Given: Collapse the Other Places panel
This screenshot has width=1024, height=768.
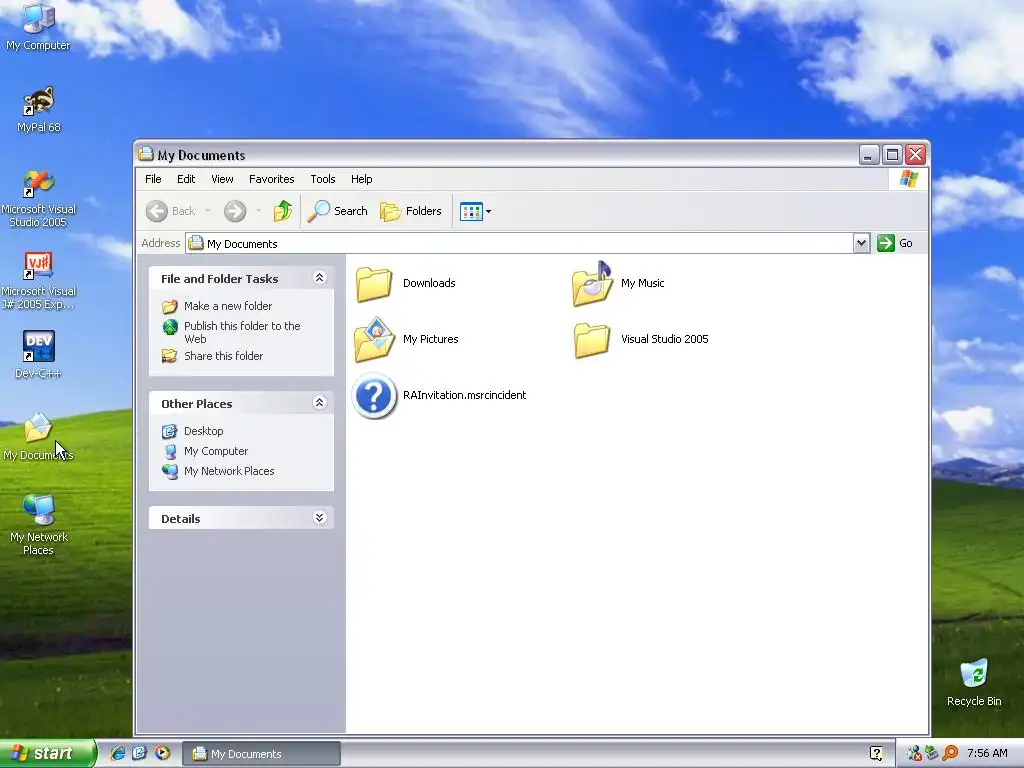Looking at the screenshot, I should (x=319, y=403).
